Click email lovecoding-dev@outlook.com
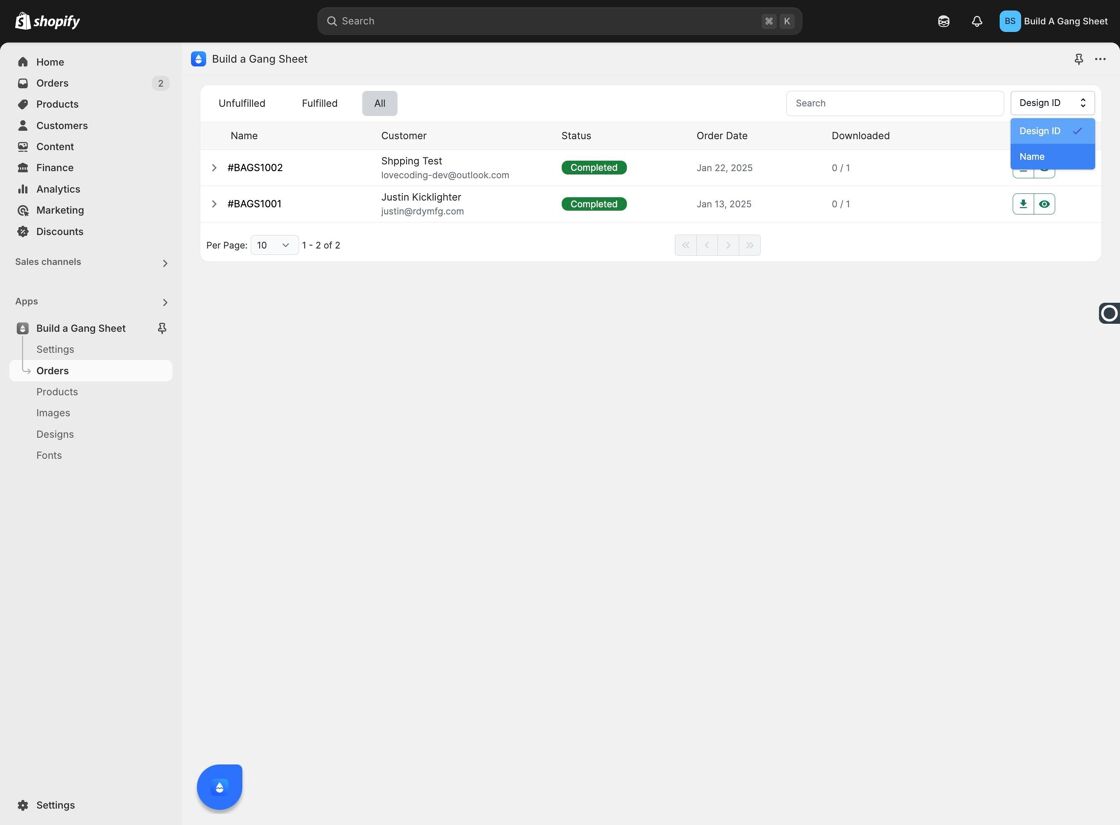This screenshot has width=1120, height=825. (x=445, y=175)
